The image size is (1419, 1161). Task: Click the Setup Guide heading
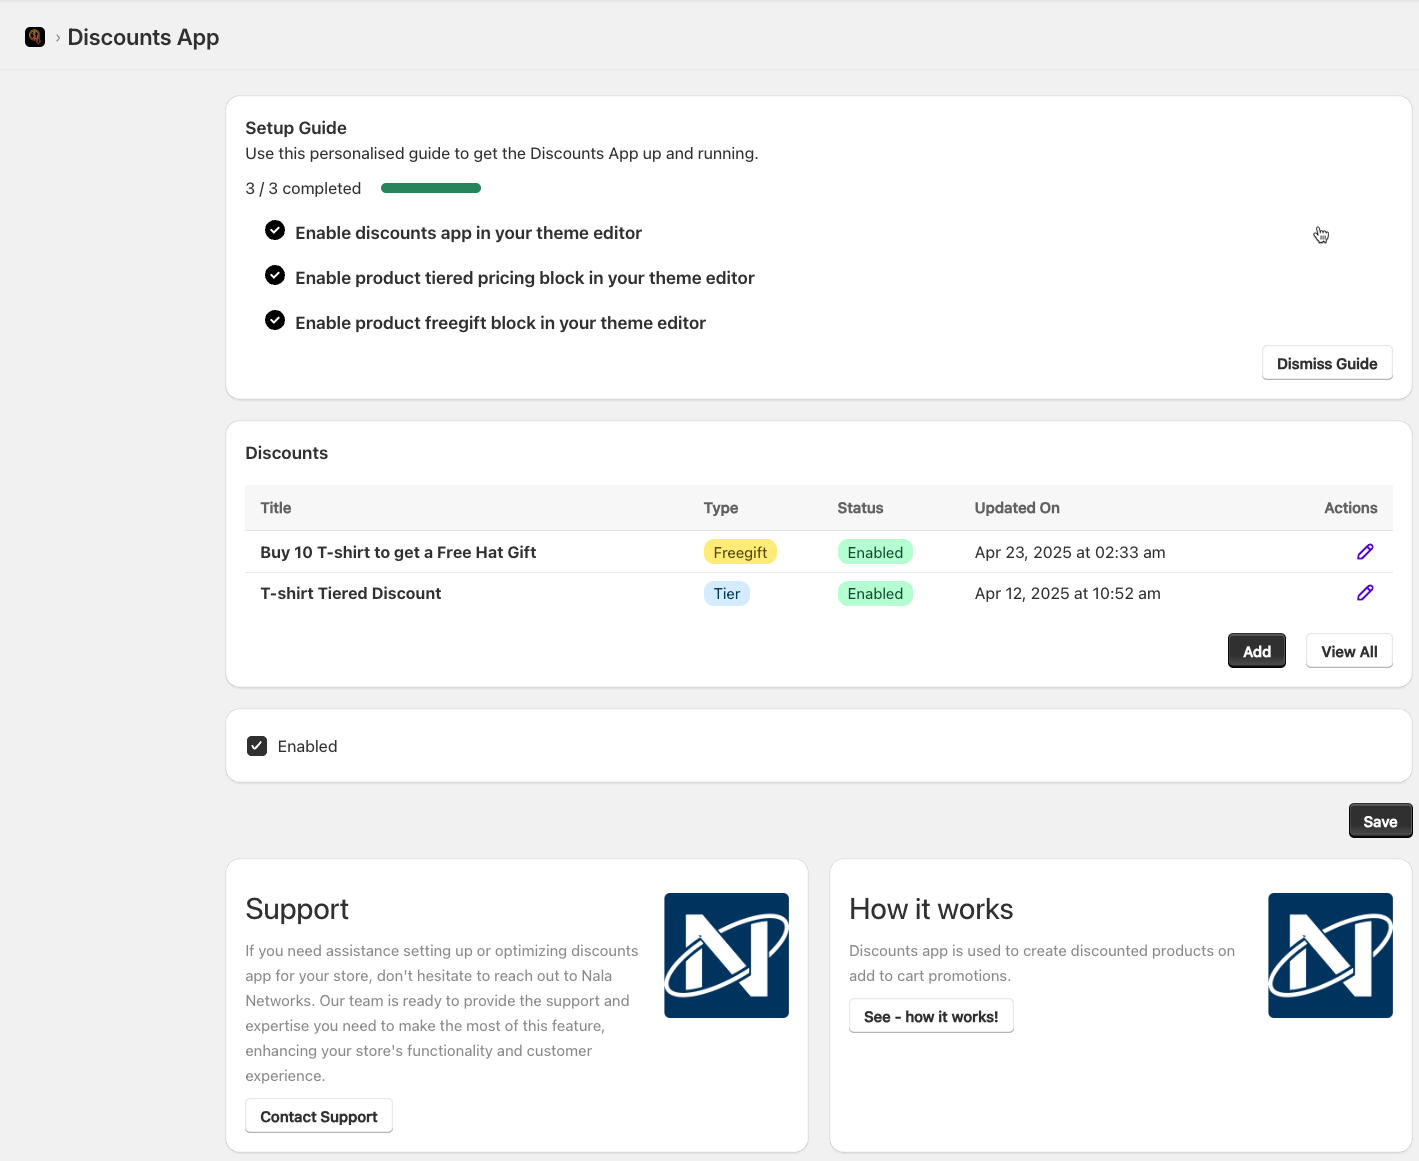[x=296, y=128]
